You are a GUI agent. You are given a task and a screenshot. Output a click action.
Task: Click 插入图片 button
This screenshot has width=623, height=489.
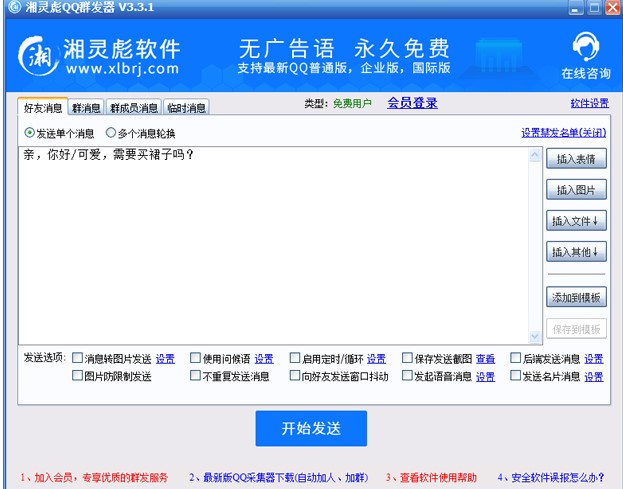pyautogui.click(x=576, y=189)
